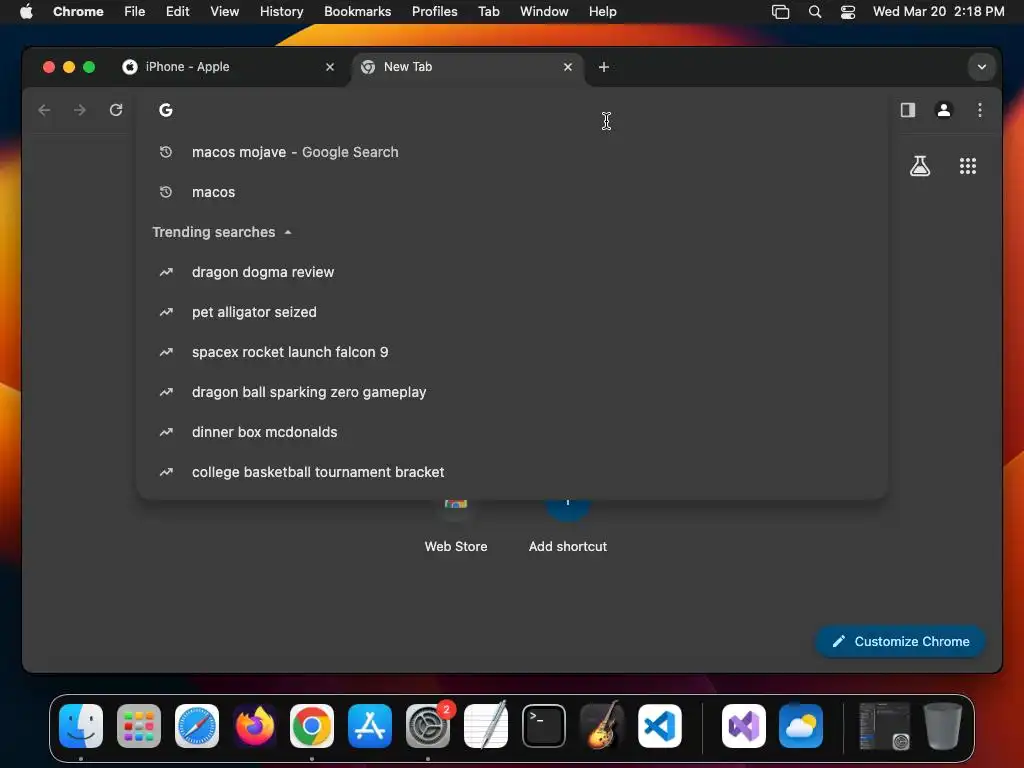The height and width of the screenshot is (768, 1024).
Task: Open a new tab with the plus button
Action: 603,67
